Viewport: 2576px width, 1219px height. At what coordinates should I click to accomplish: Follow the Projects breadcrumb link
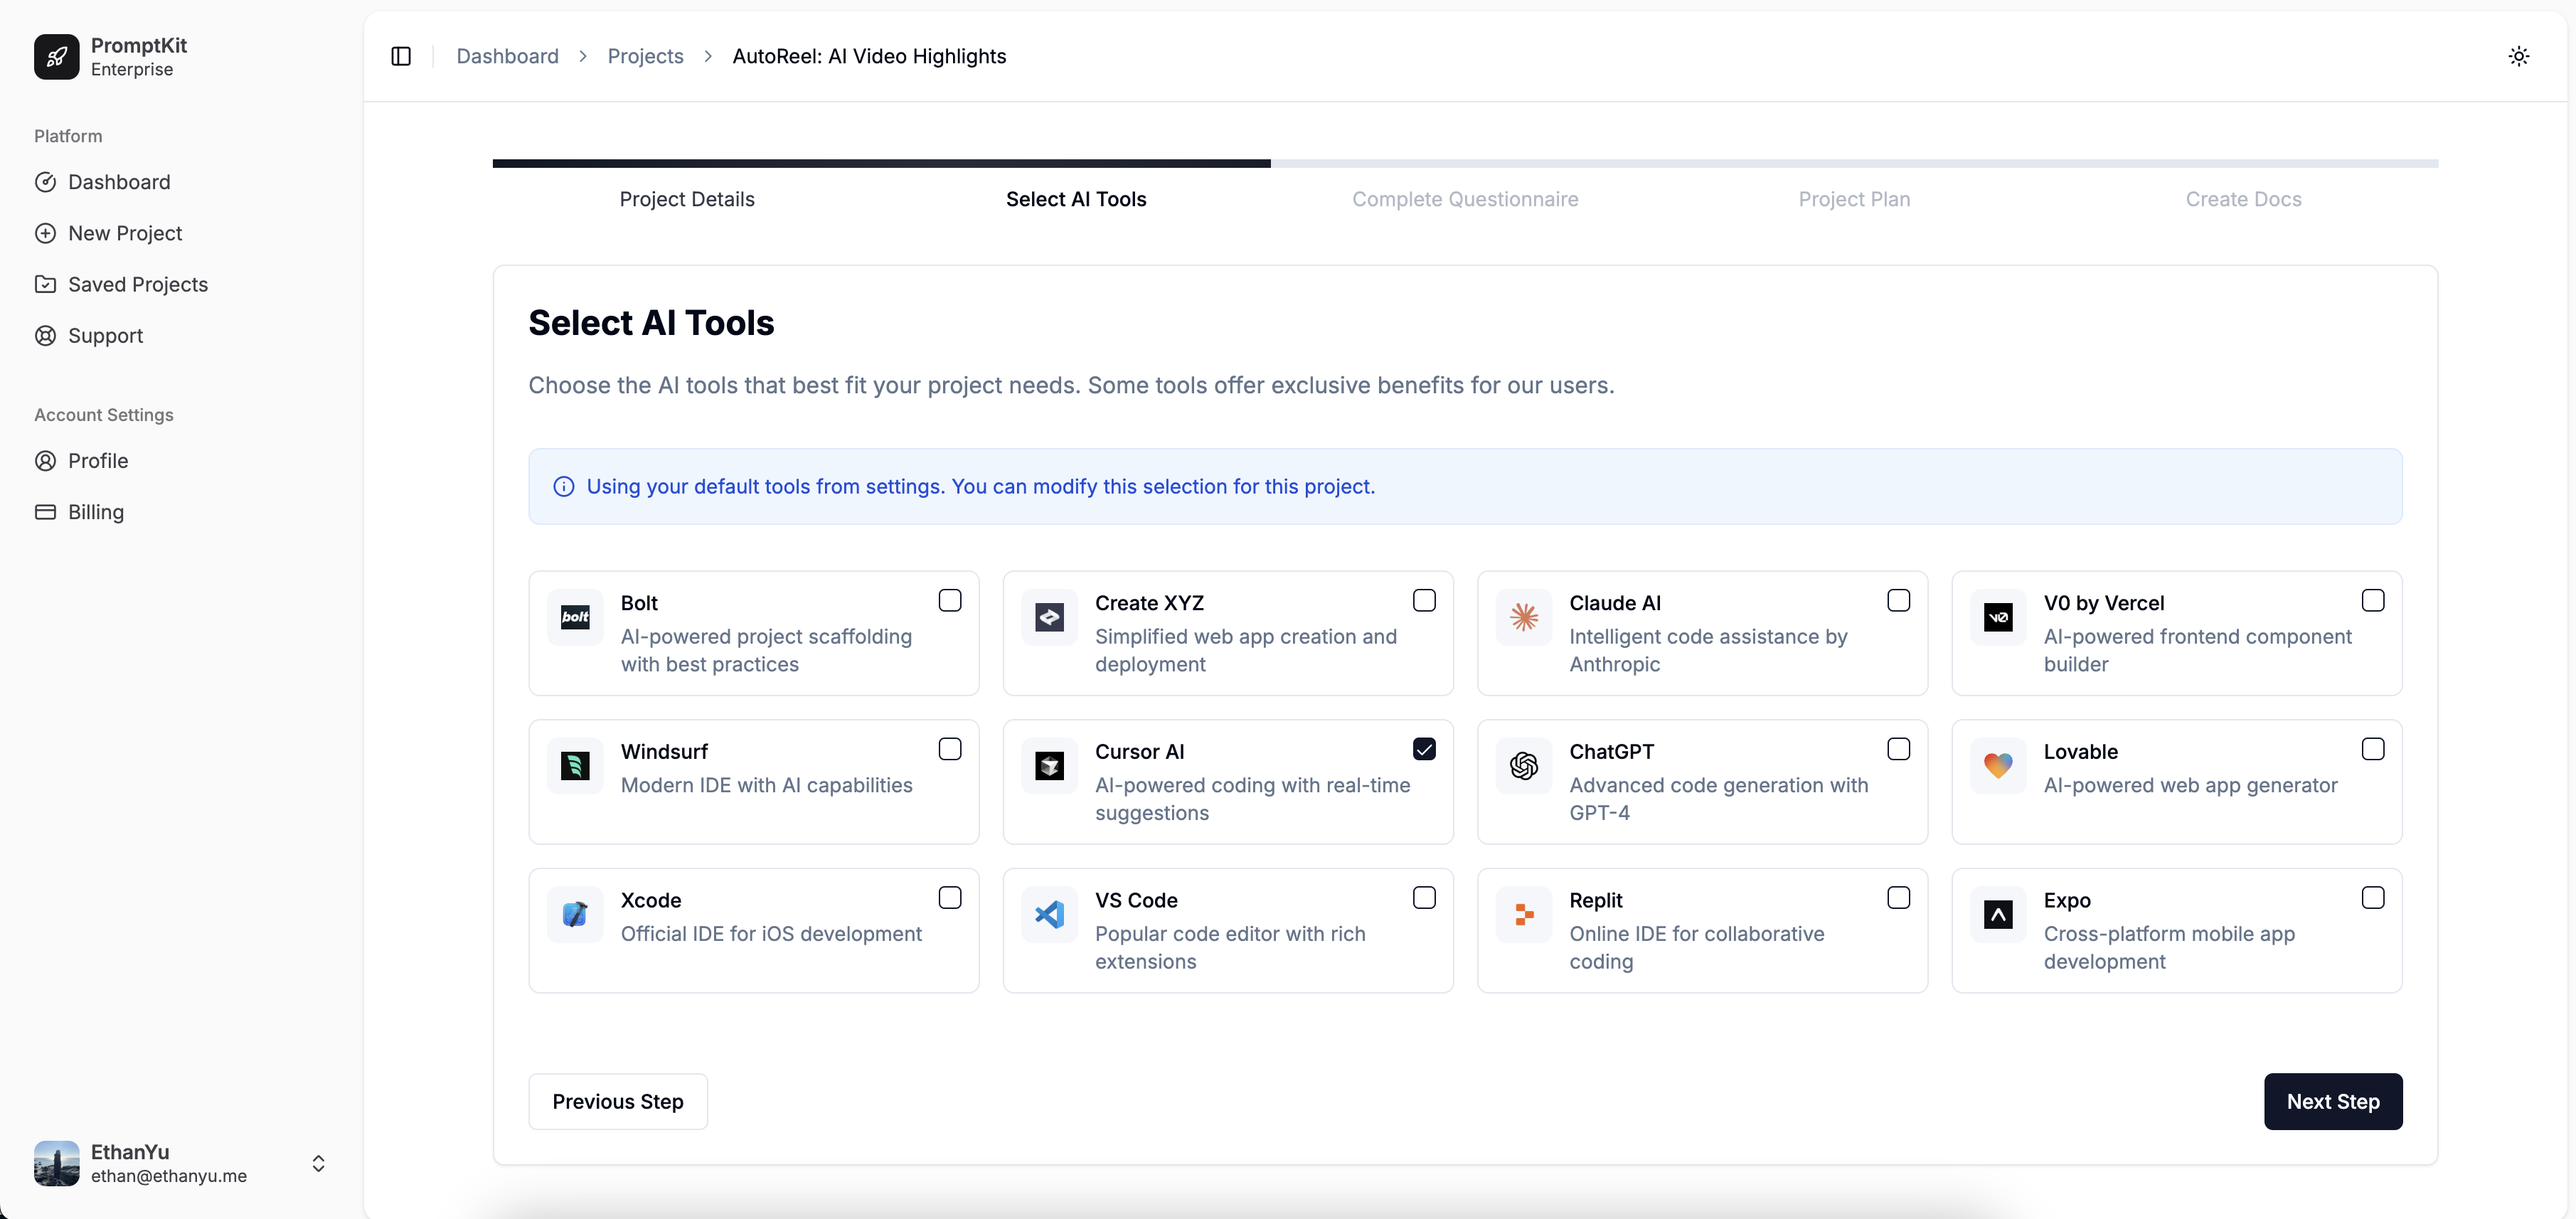point(645,56)
